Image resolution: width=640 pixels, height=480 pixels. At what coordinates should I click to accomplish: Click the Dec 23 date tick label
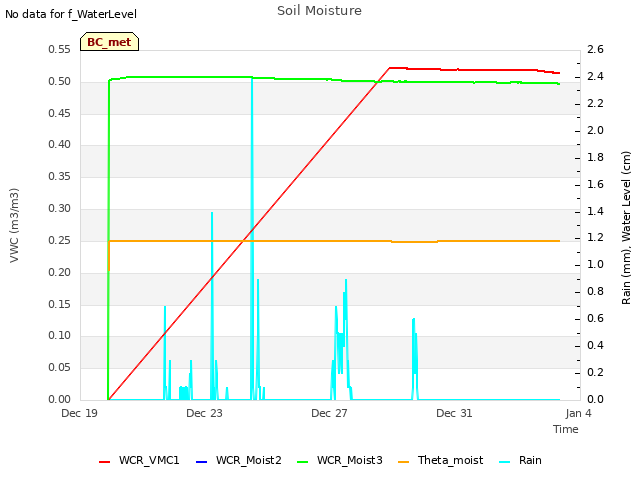204,413
